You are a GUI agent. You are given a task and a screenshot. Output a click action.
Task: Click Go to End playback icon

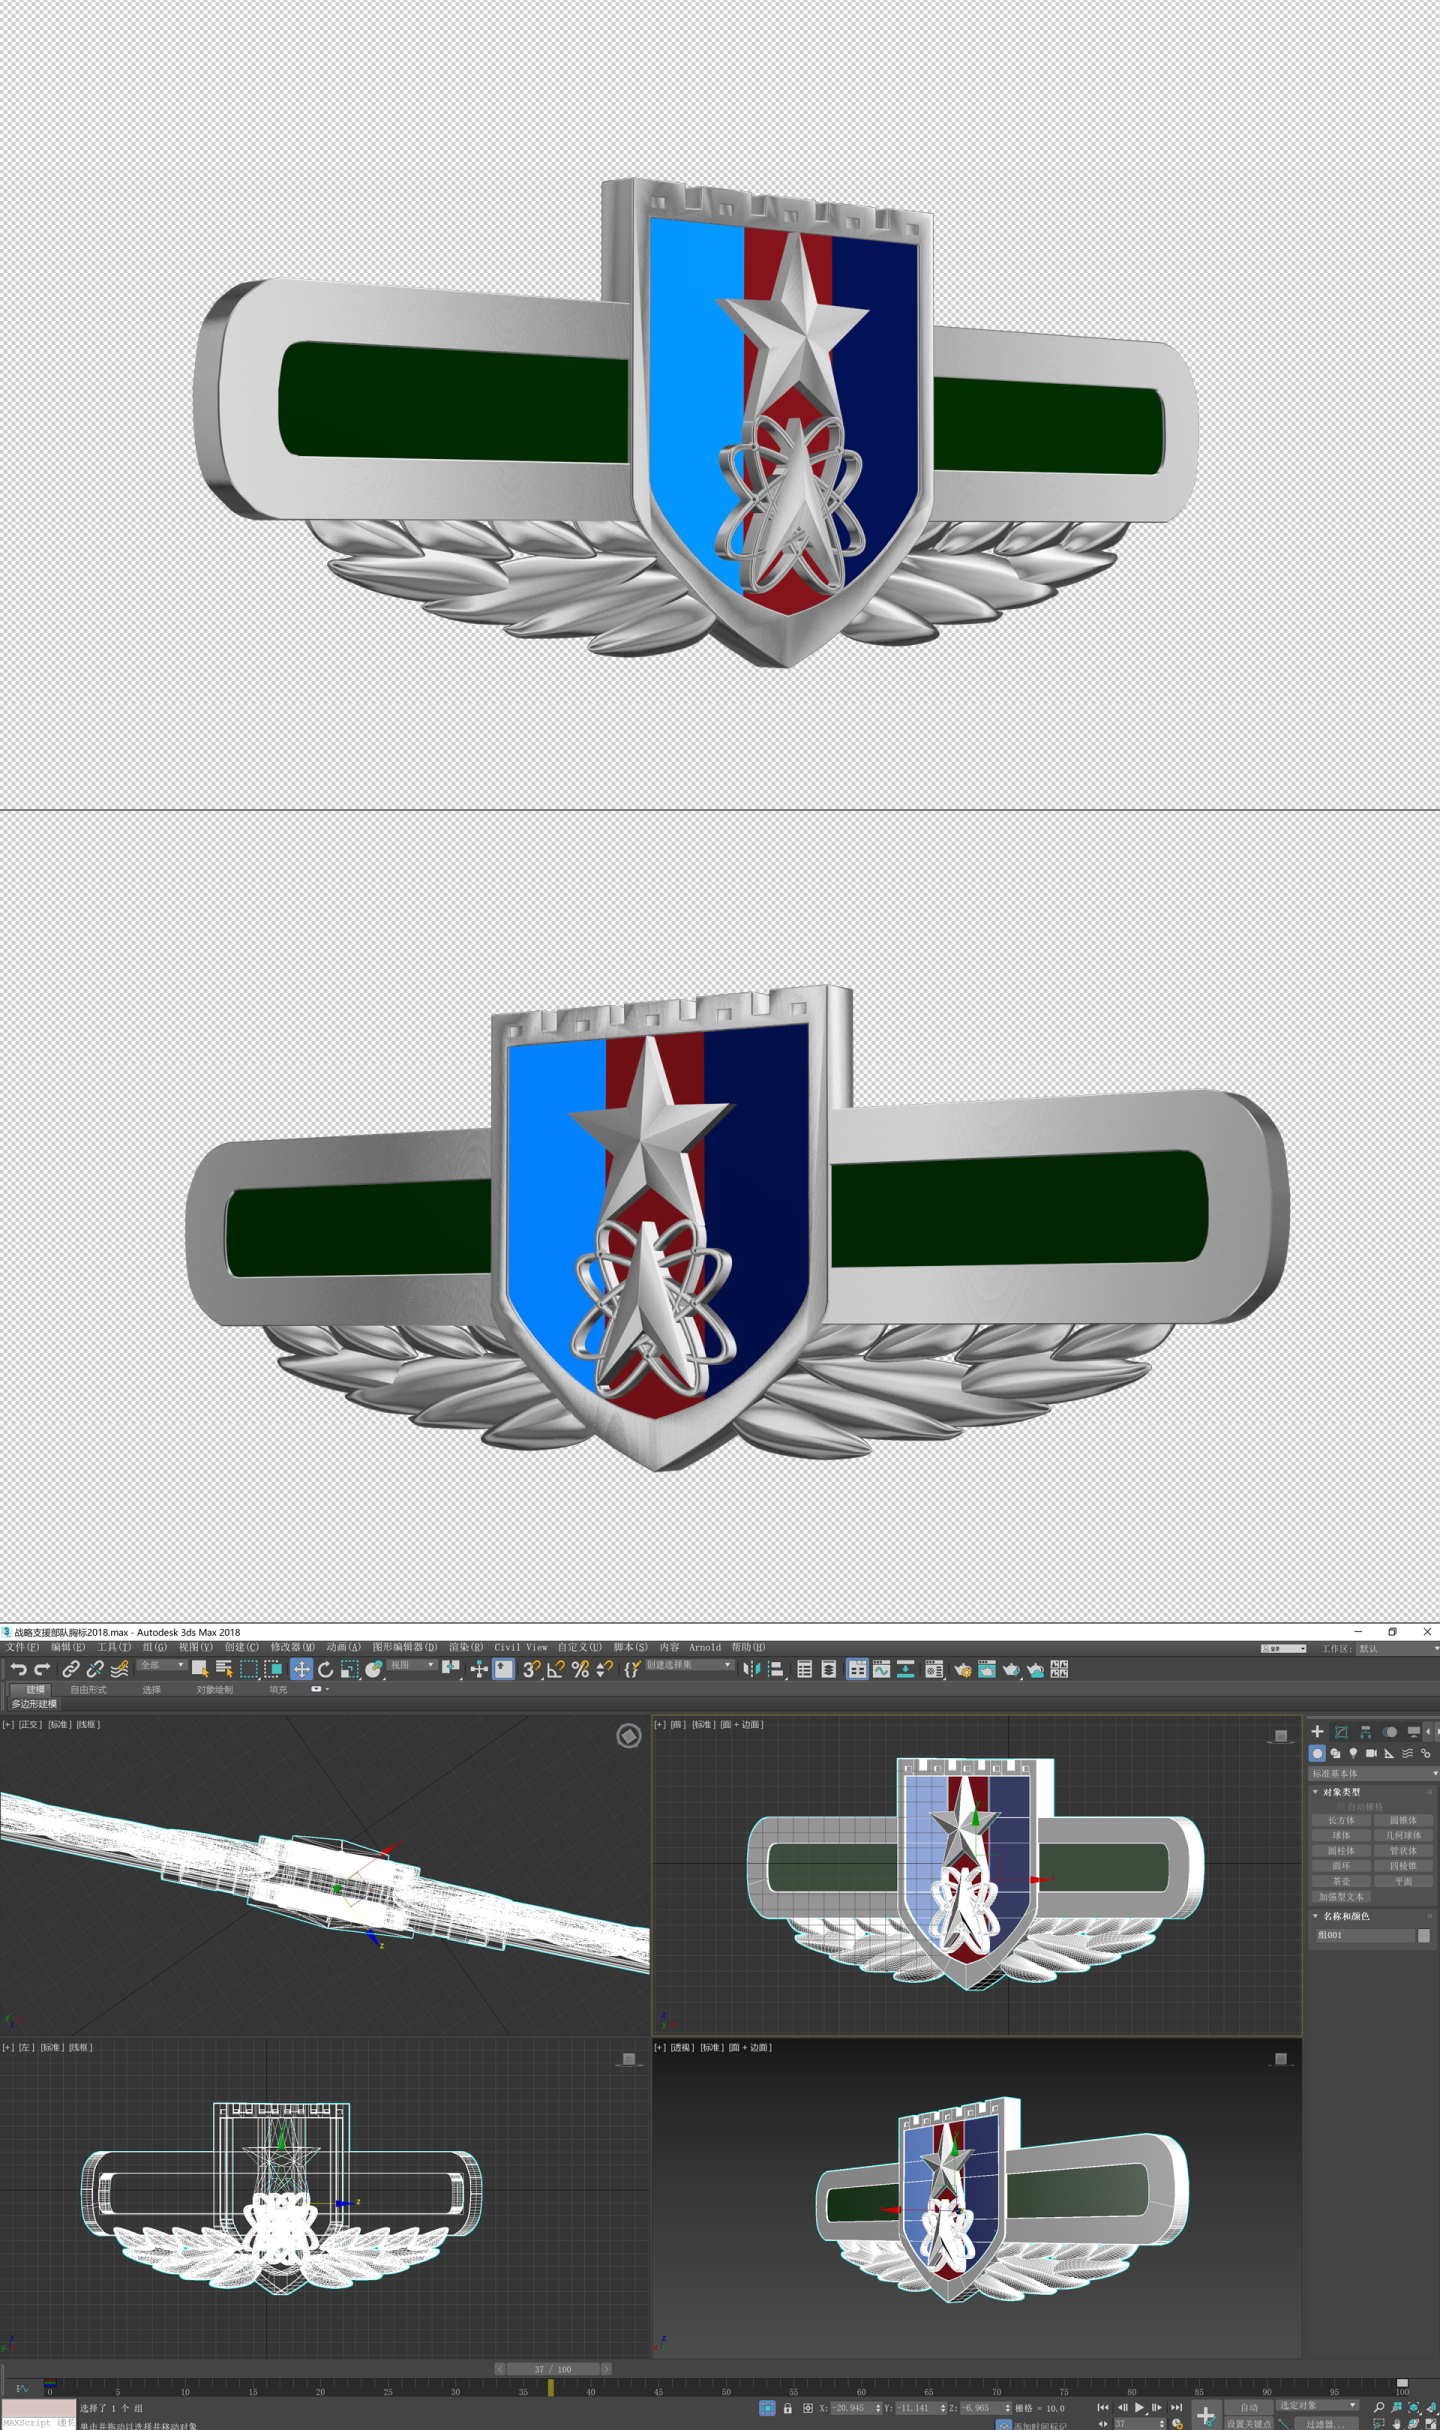pyautogui.click(x=1176, y=2407)
